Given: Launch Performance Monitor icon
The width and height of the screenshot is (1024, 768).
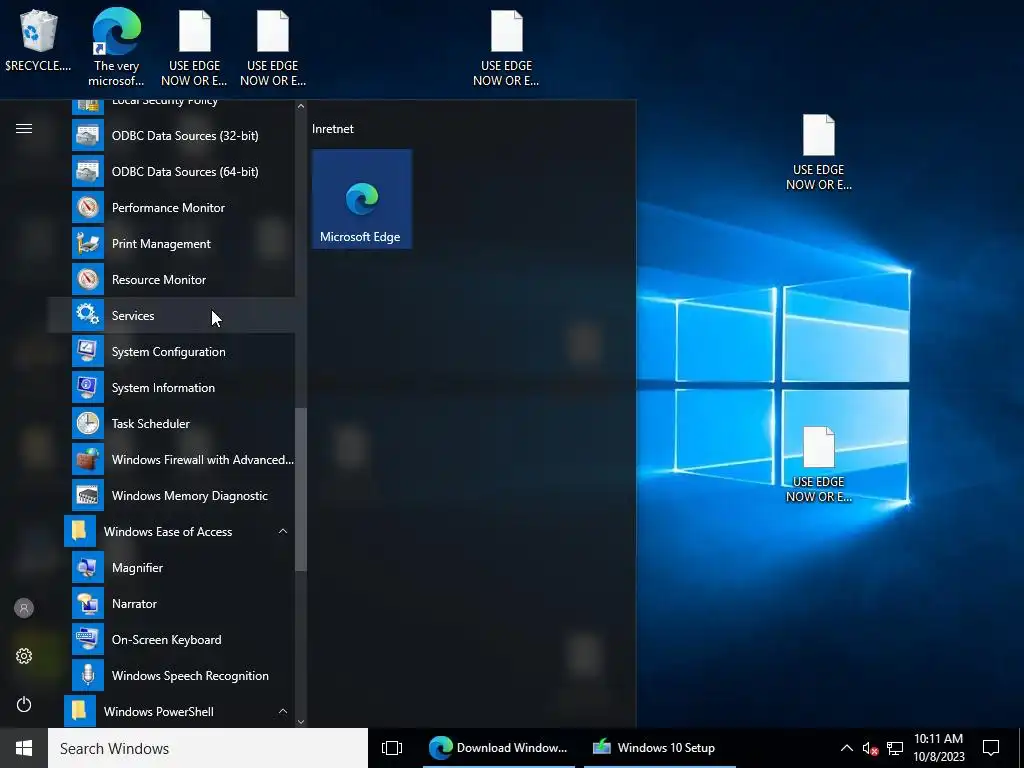Looking at the screenshot, I should pyautogui.click(x=88, y=208).
